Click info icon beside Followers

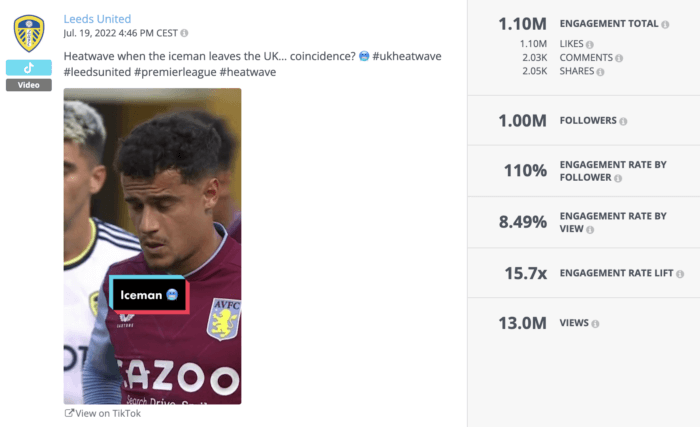pyautogui.click(x=623, y=121)
